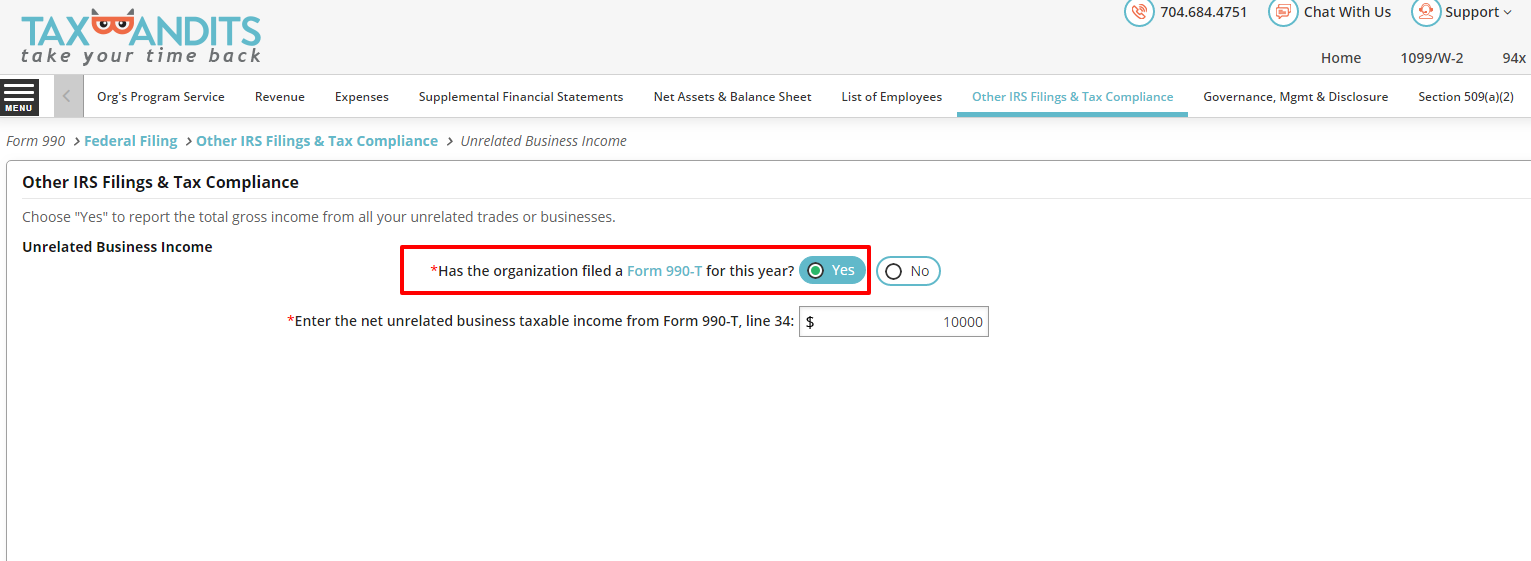Click the left arrow to scroll tabs back
The image size is (1531, 561).
[x=67, y=97]
